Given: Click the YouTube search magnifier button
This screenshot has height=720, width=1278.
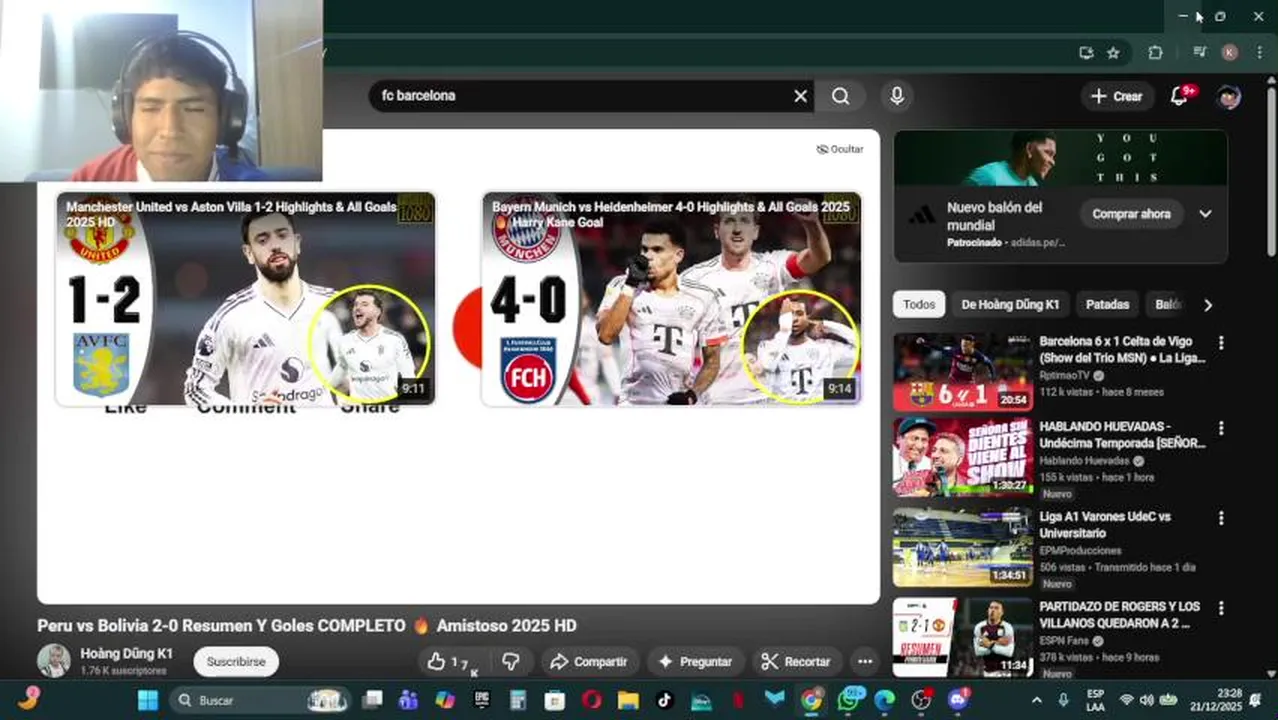Looking at the screenshot, I should pyautogui.click(x=841, y=96).
